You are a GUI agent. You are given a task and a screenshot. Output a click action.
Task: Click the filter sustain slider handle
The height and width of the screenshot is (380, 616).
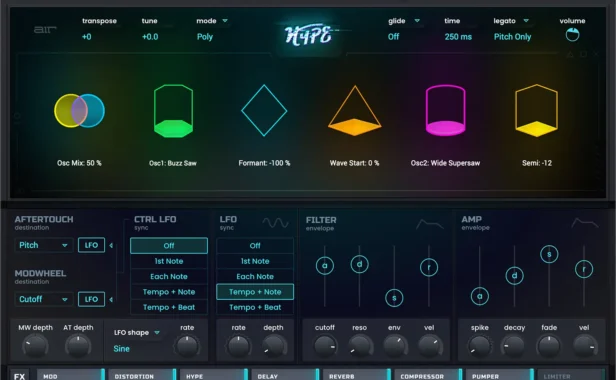[394, 298]
